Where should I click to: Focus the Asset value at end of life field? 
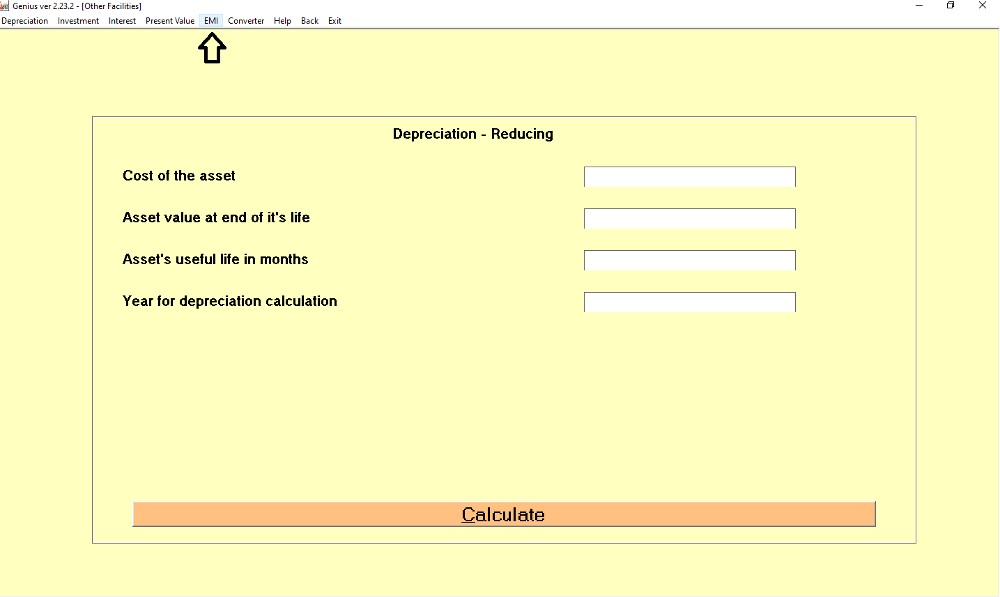coord(689,219)
